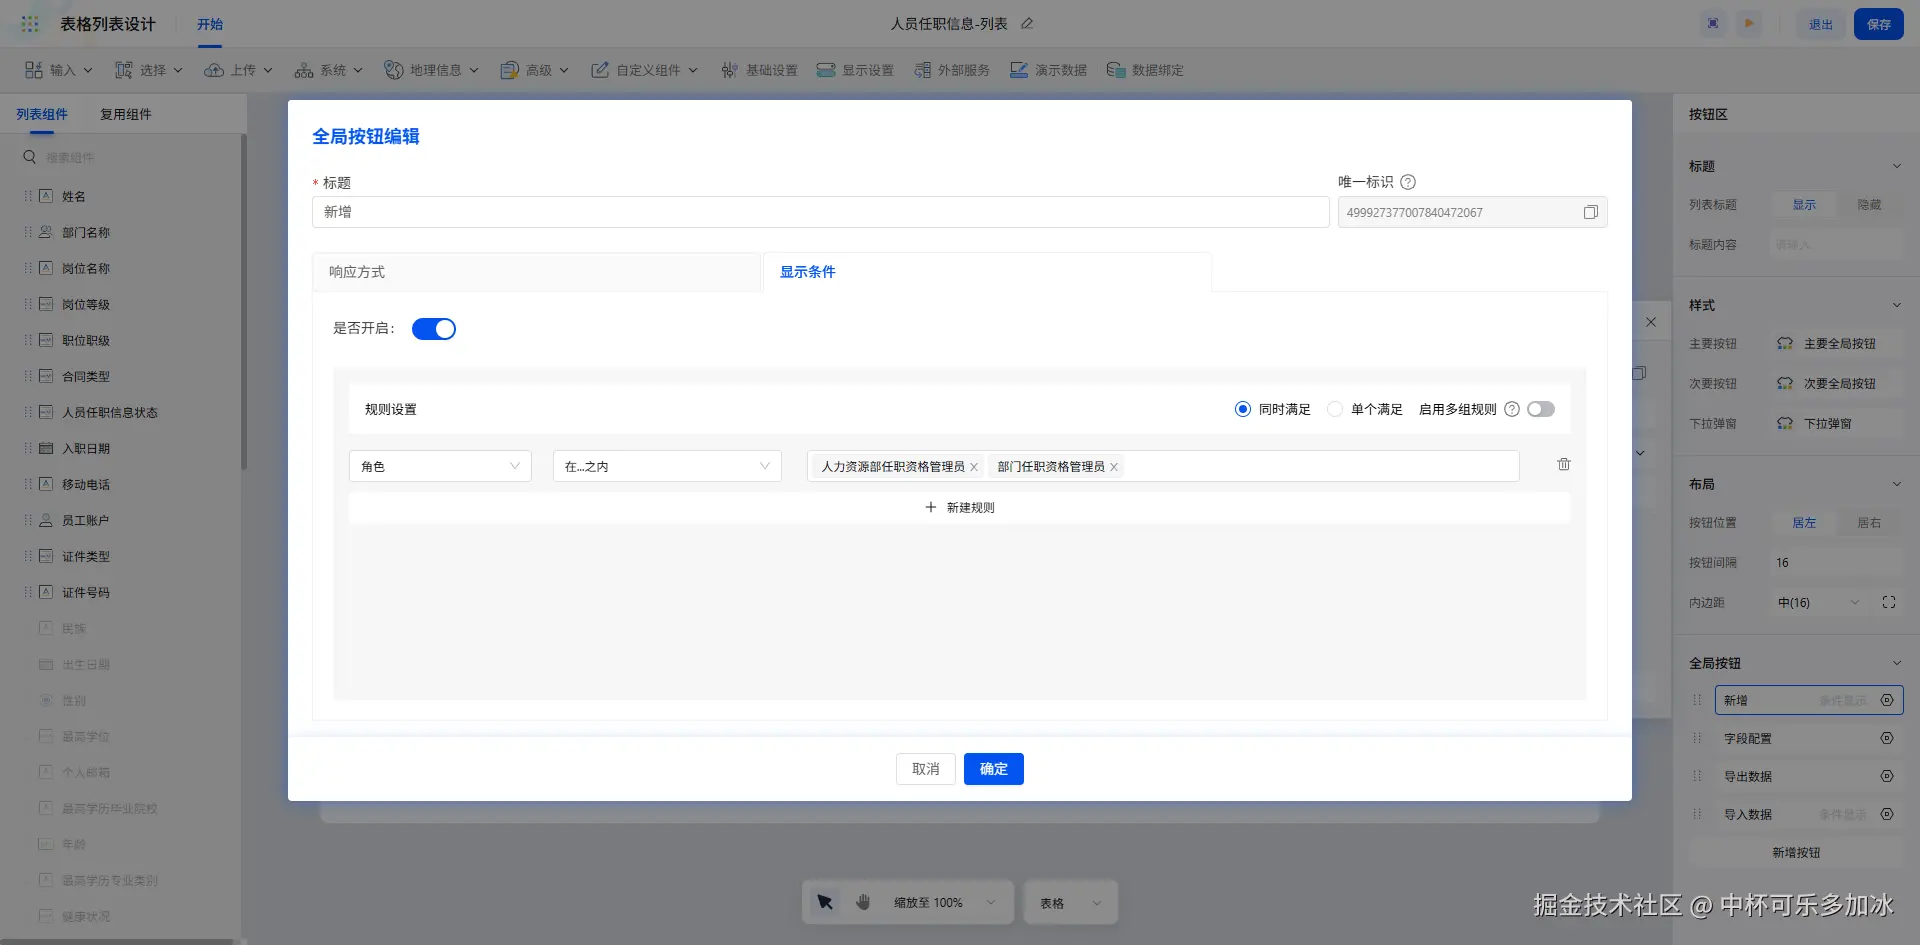Open the 高级 toolbar dropdown
Image resolution: width=1920 pixels, height=945 pixels.
535,70
